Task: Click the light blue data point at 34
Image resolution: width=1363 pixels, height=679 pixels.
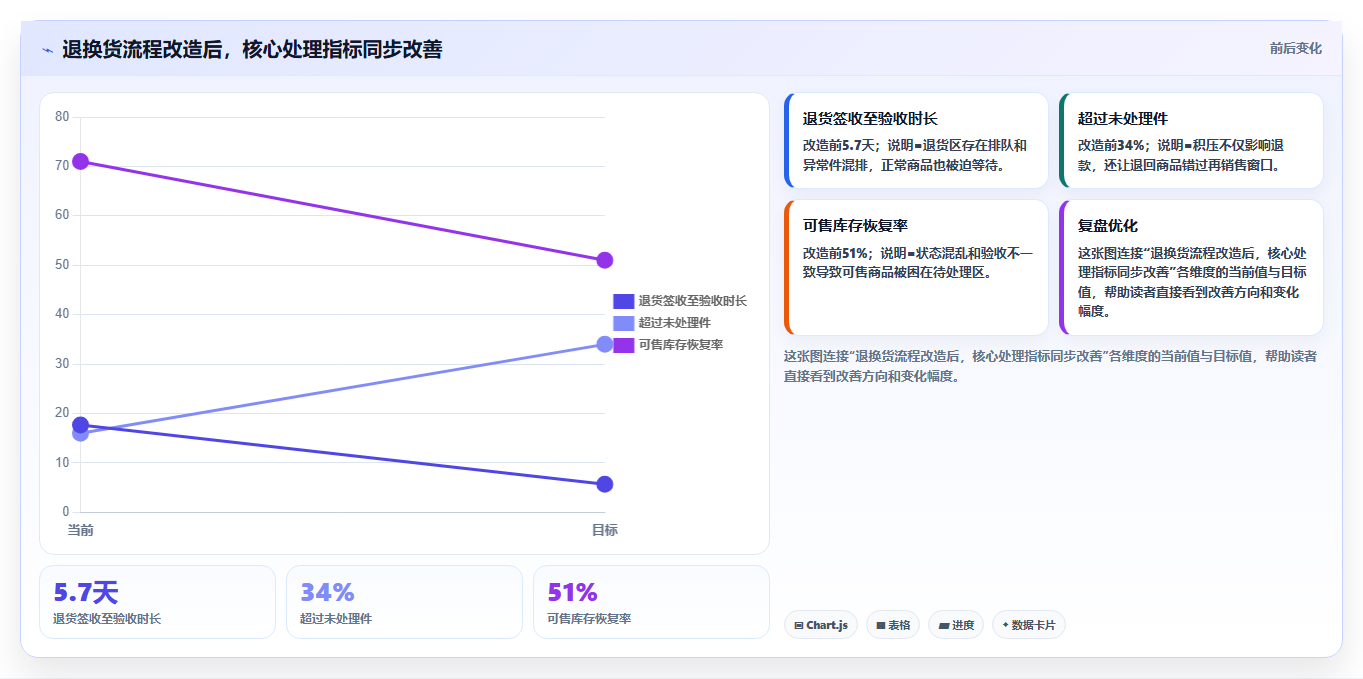Action: pos(604,344)
